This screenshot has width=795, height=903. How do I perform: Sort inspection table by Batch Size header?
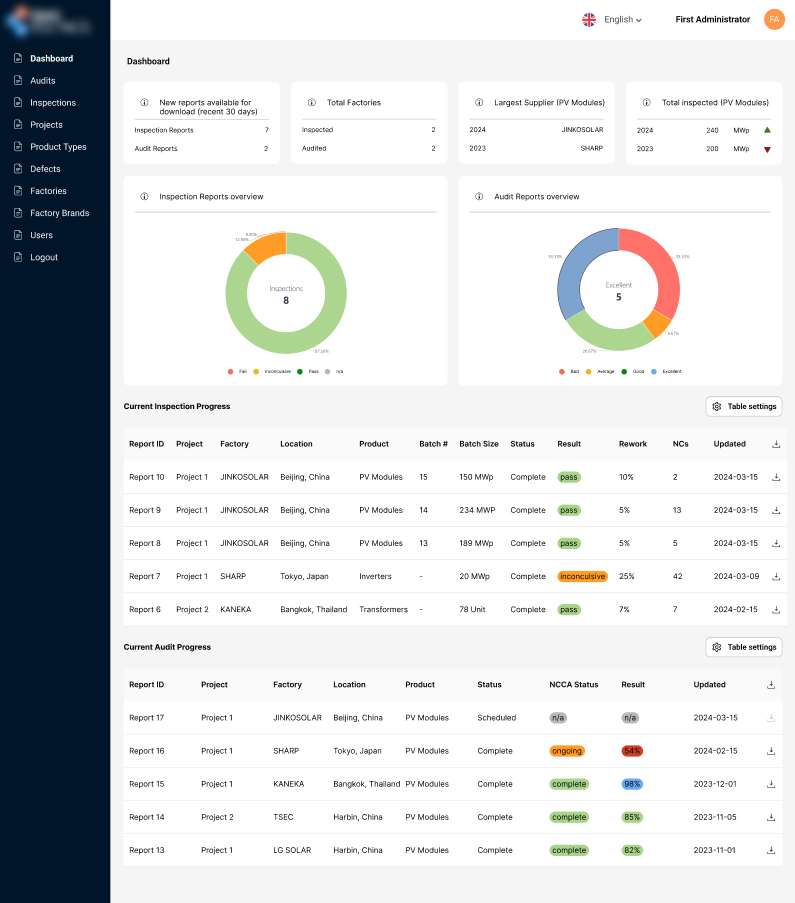tap(479, 444)
